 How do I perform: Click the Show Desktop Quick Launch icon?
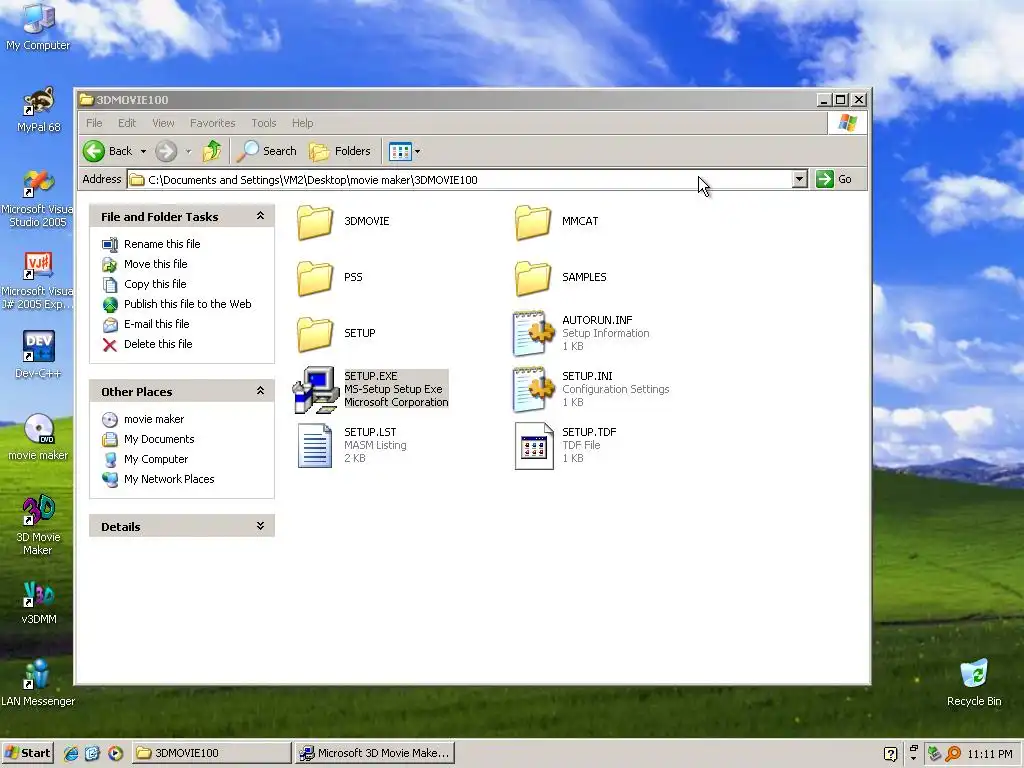pyautogui.click(x=92, y=753)
